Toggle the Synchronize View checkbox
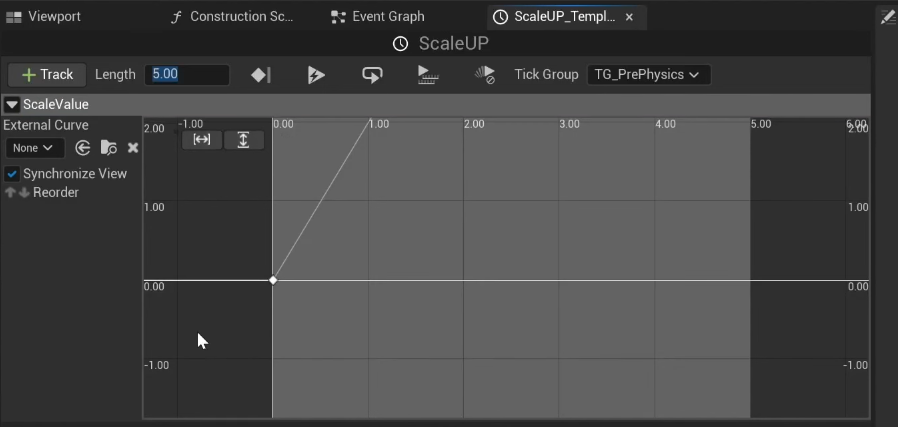The height and width of the screenshot is (427, 898). pyautogui.click(x=12, y=174)
